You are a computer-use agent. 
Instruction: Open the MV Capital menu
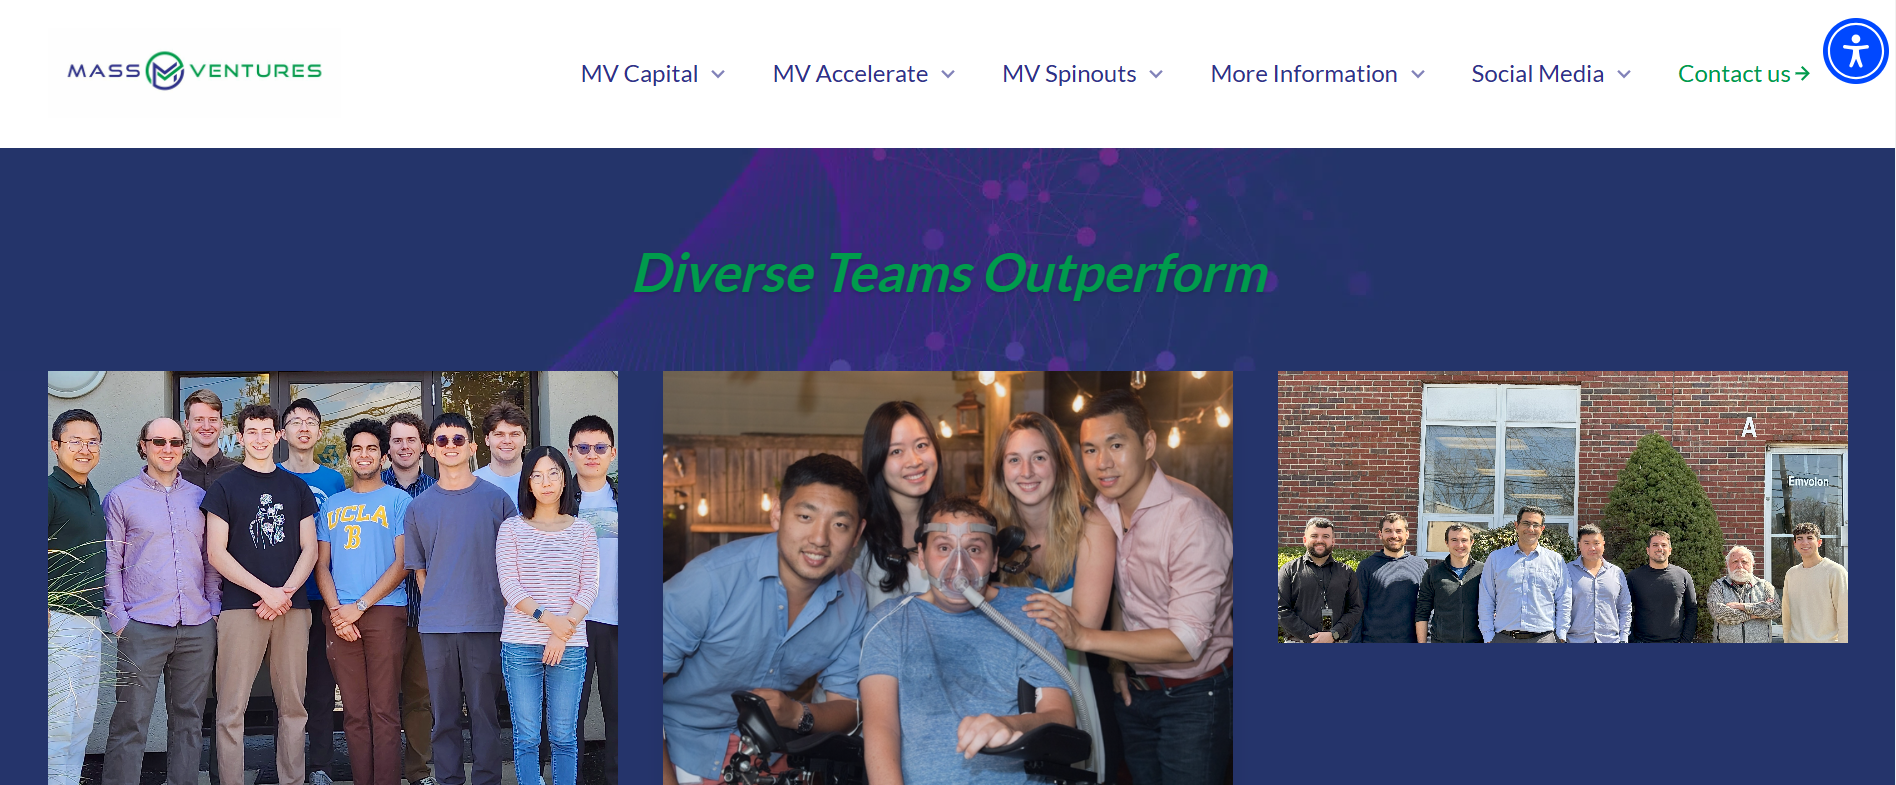click(x=640, y=74)
